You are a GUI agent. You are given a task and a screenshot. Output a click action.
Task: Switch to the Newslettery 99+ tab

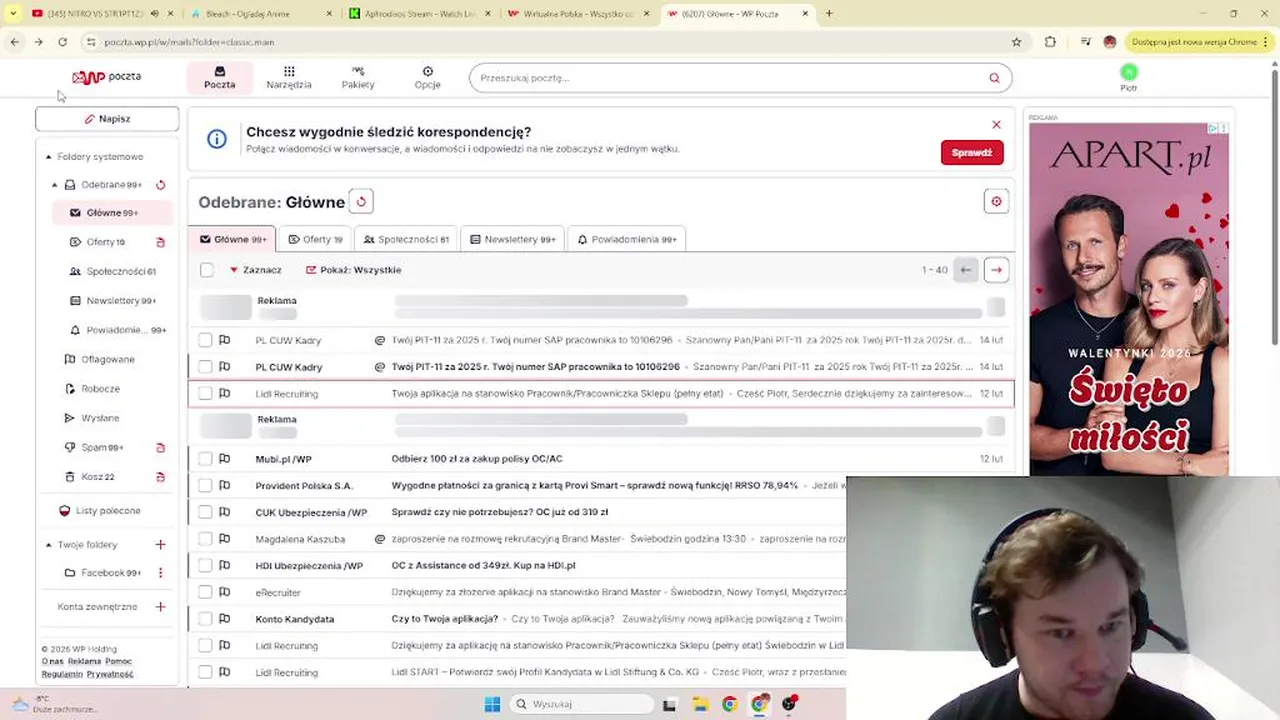click(x=512, y=240)
